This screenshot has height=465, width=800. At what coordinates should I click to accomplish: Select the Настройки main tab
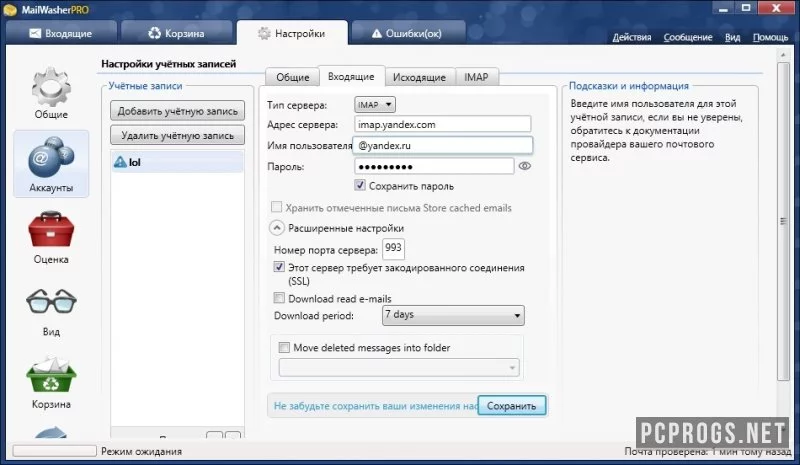click(292, 33)
